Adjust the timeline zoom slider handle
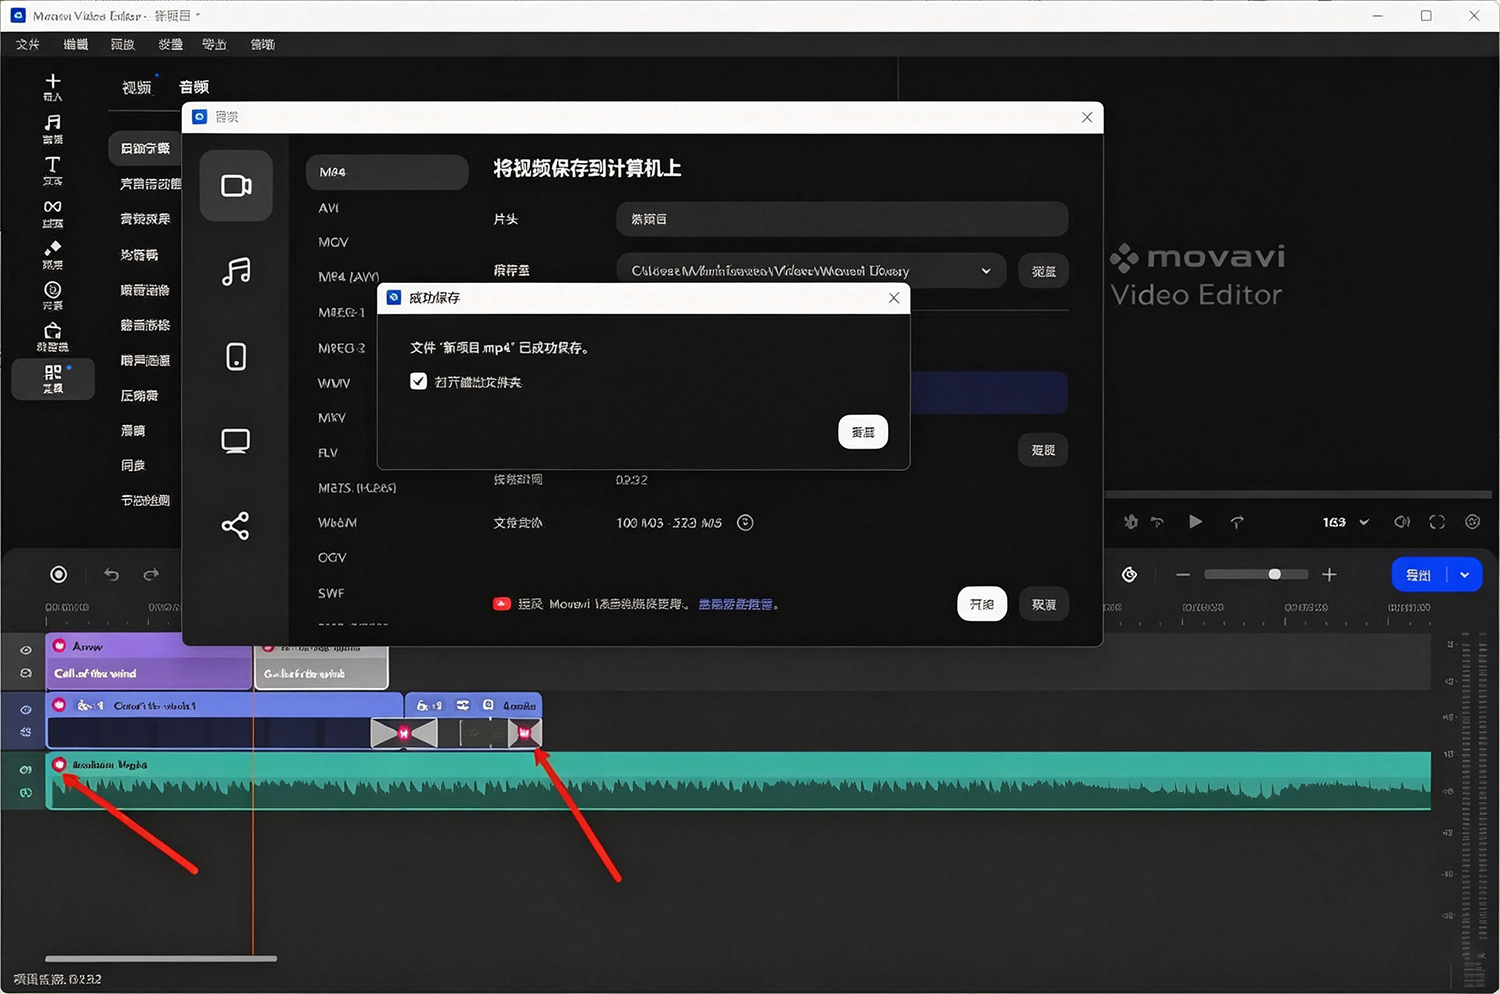The image size is (1500, 994). 1274,574
